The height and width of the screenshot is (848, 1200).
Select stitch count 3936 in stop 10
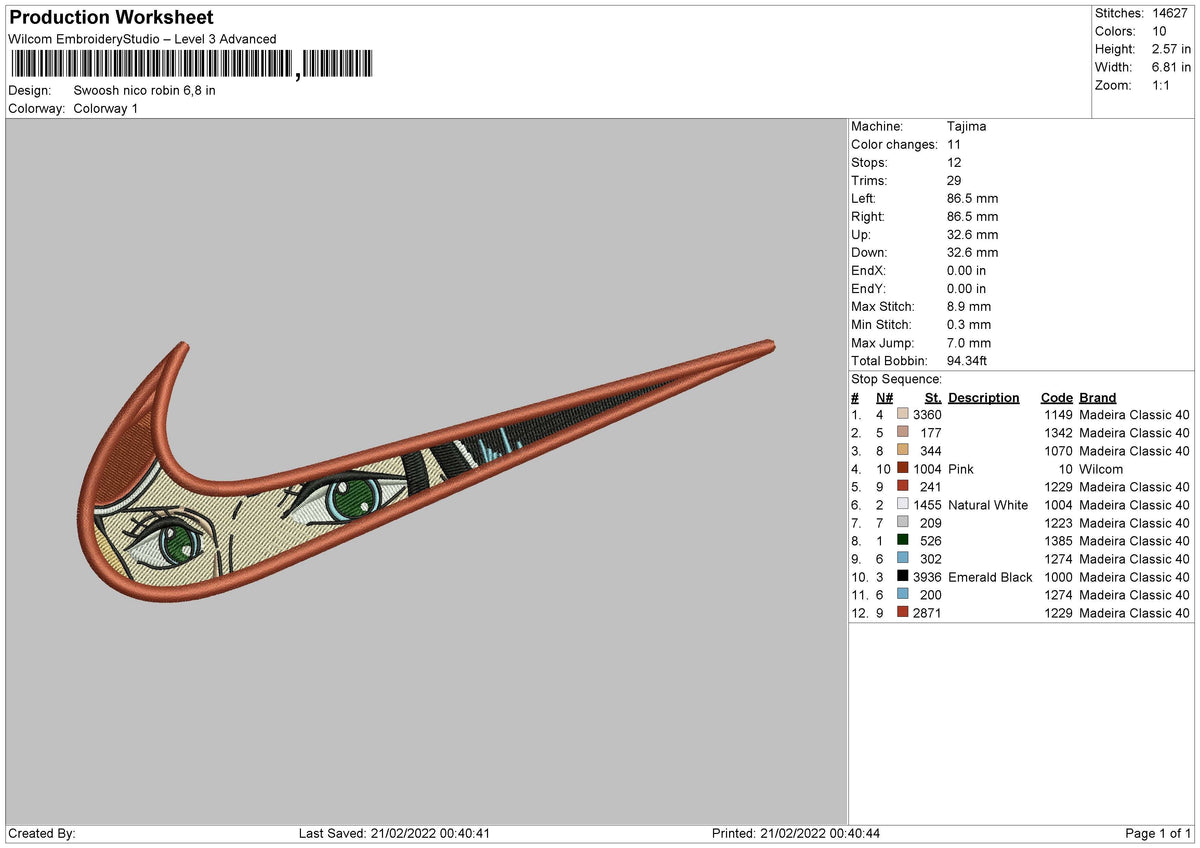coord(928,577)
